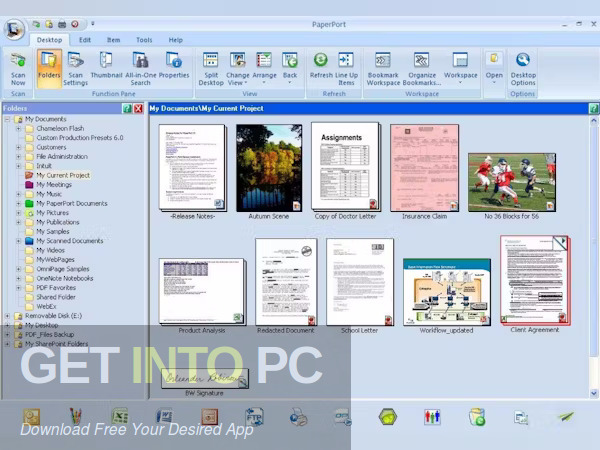Send to FTP in the Send To bar
Viewport: 600px width, 450px height.
tap(254, 417)
